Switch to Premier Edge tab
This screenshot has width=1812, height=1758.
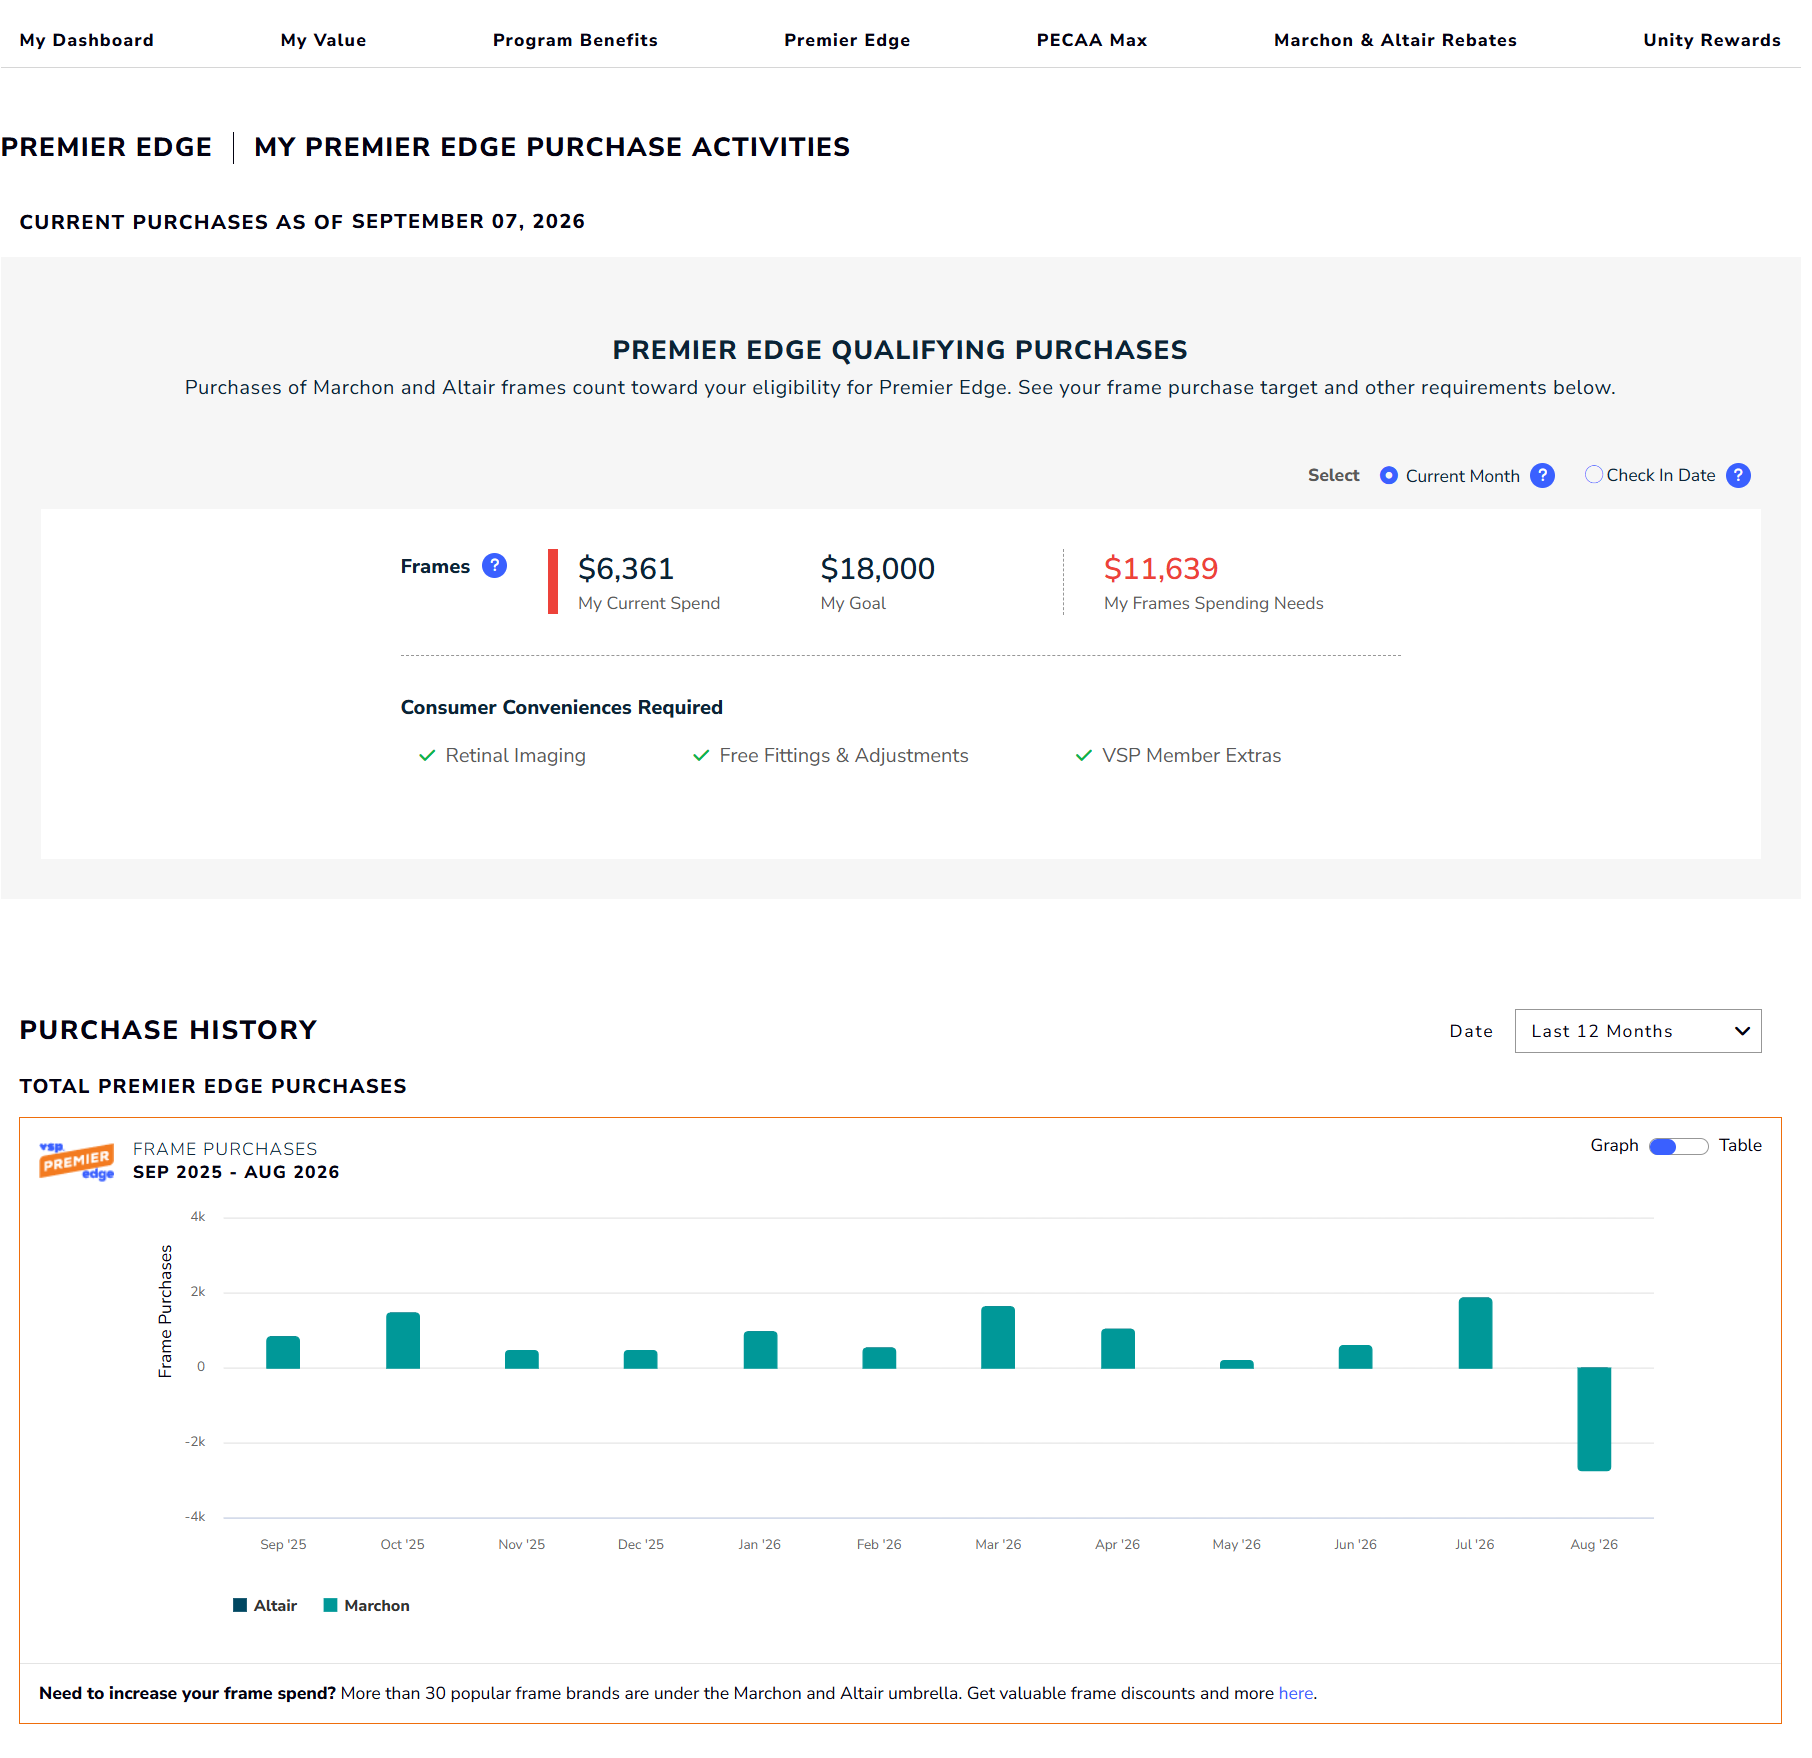[847, 40]
